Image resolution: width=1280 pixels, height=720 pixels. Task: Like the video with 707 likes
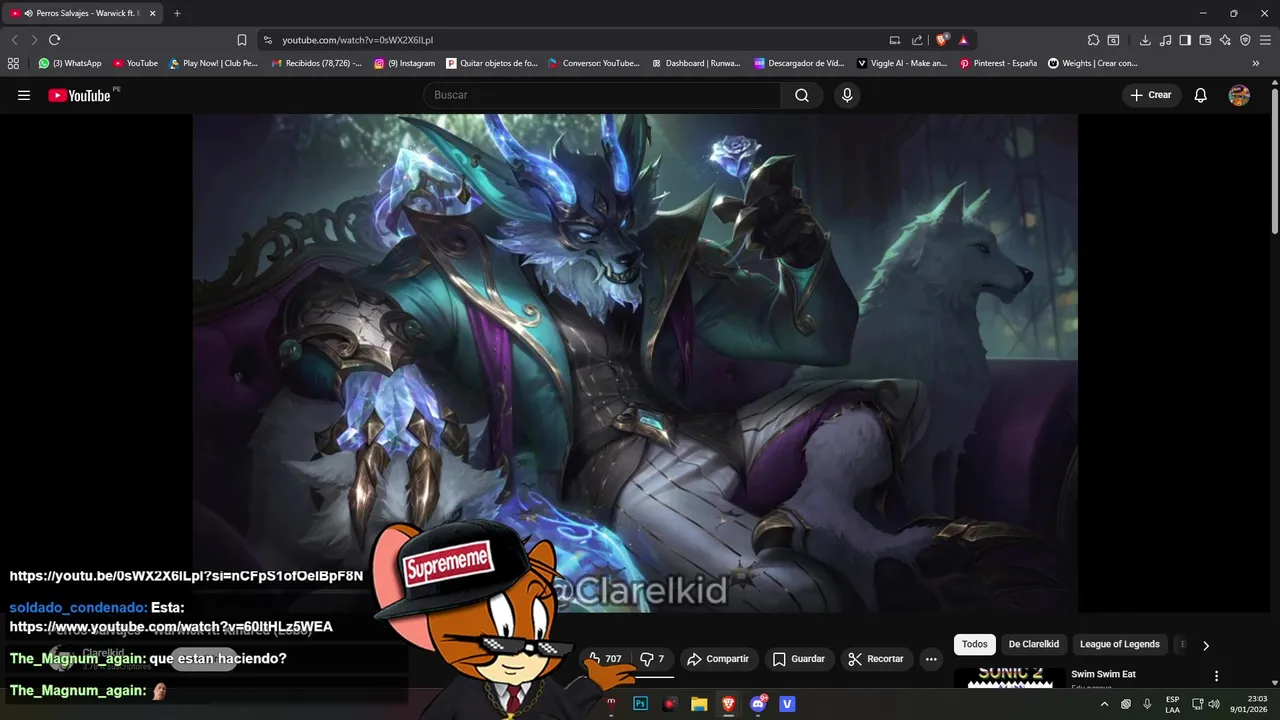point(606,659)
